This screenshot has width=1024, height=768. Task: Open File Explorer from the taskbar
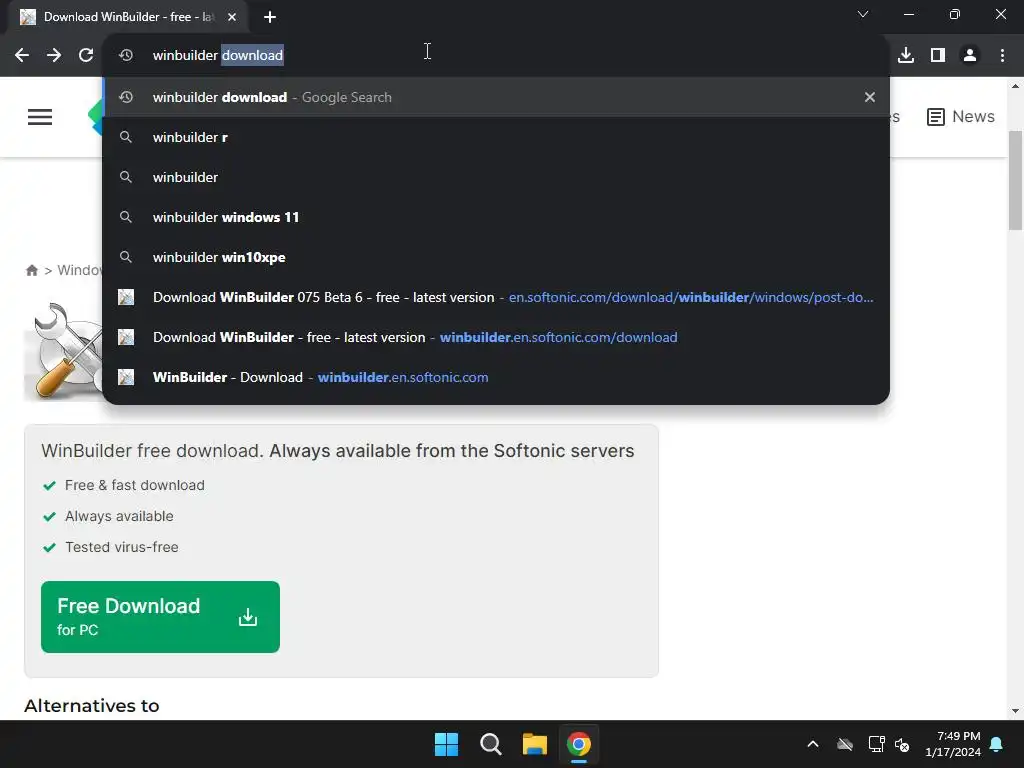(x=534, y=744)
